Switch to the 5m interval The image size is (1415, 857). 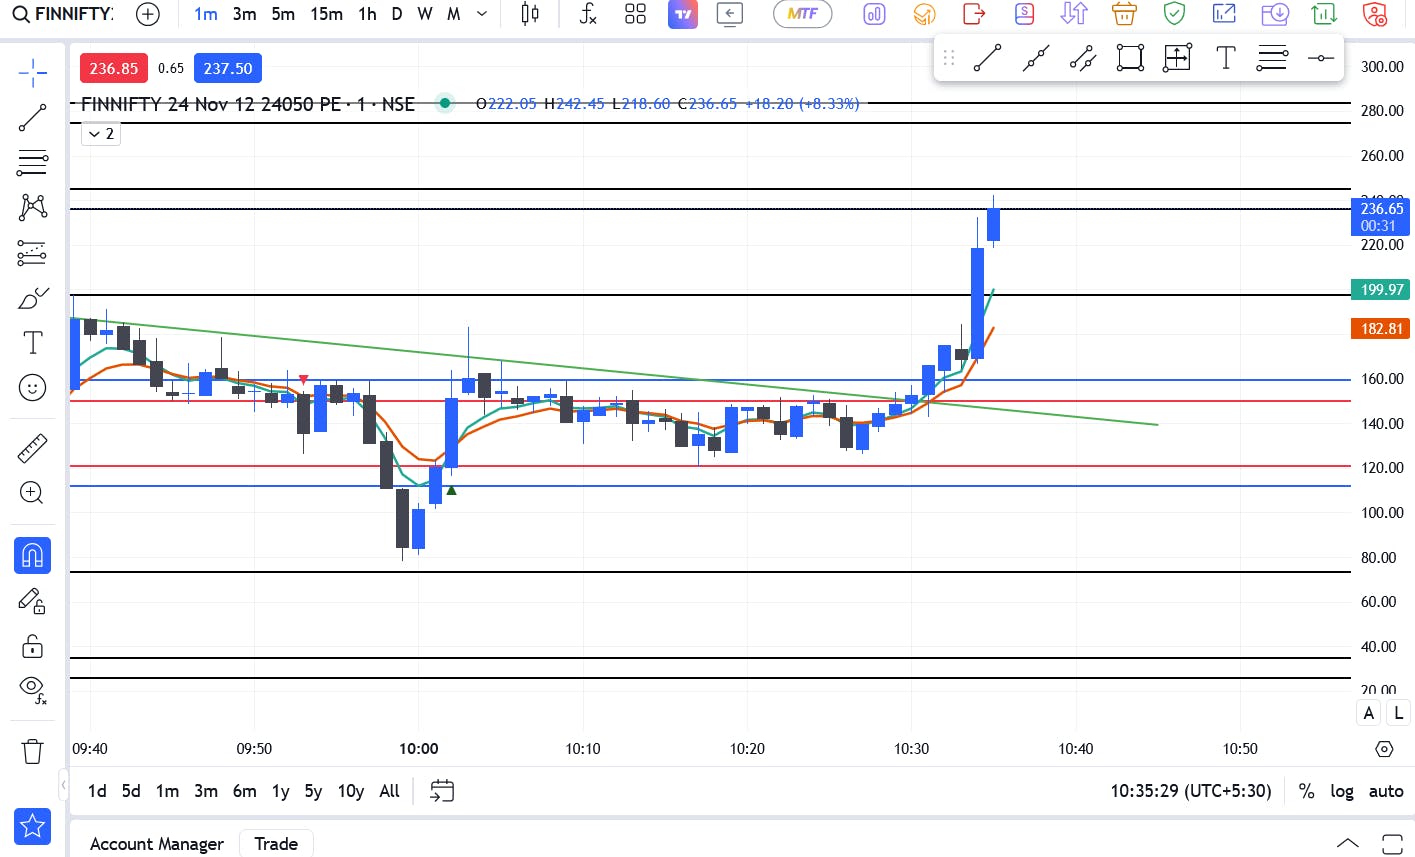click(283, 14)
